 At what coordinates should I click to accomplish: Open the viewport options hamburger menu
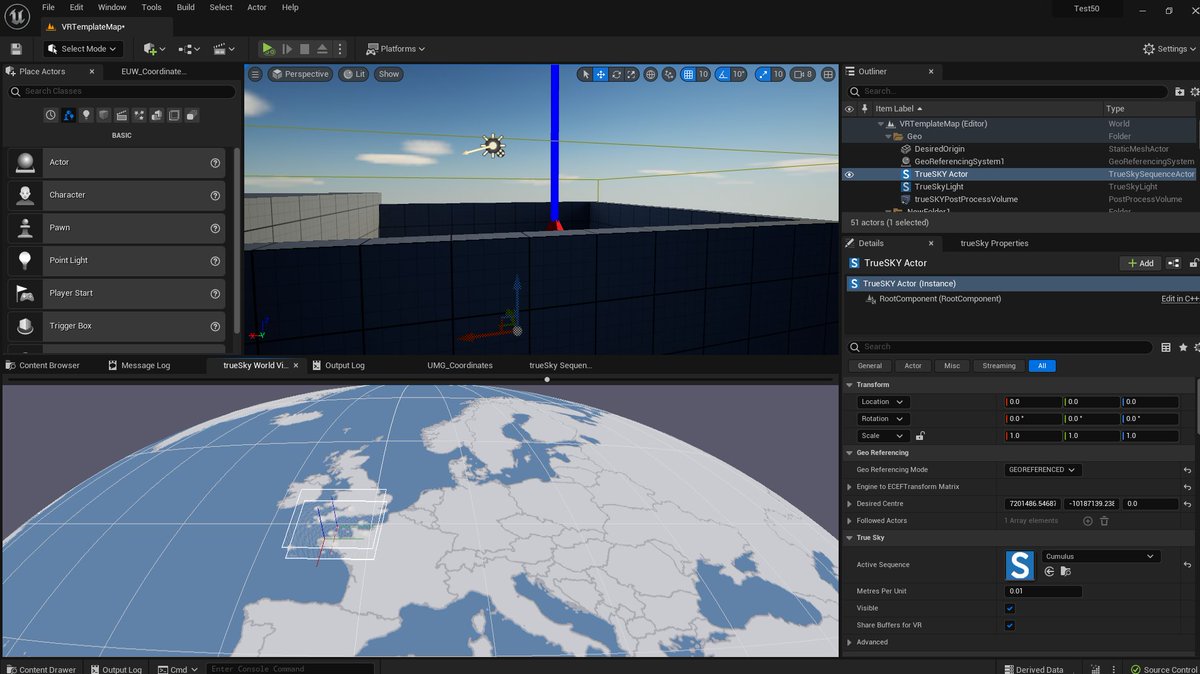255,74
